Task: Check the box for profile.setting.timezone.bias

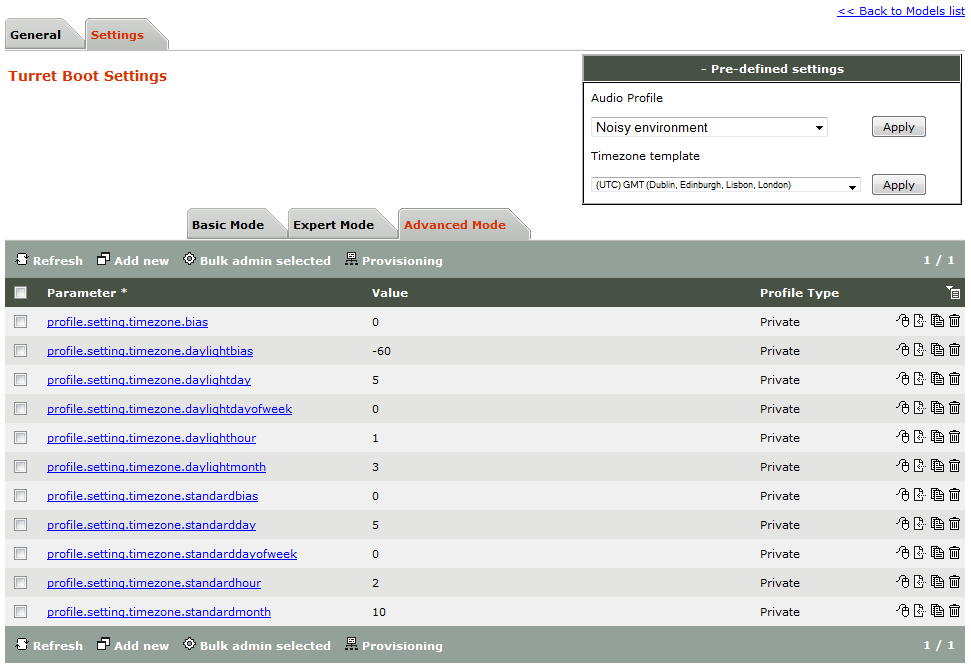Action: pos(20,321)
